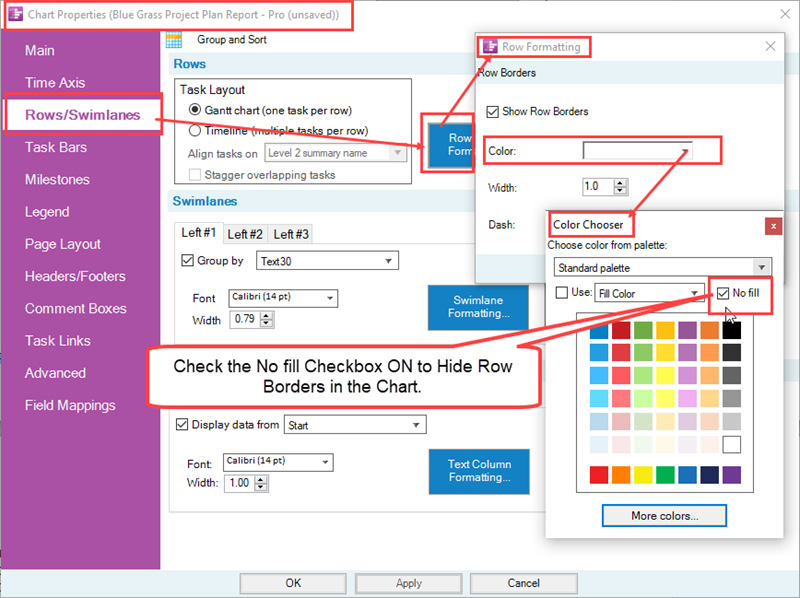The height and width of the screenshot is (598, 800).
Task: Click Row Formatting dialog app icon
Action: (x=490, y=46)
